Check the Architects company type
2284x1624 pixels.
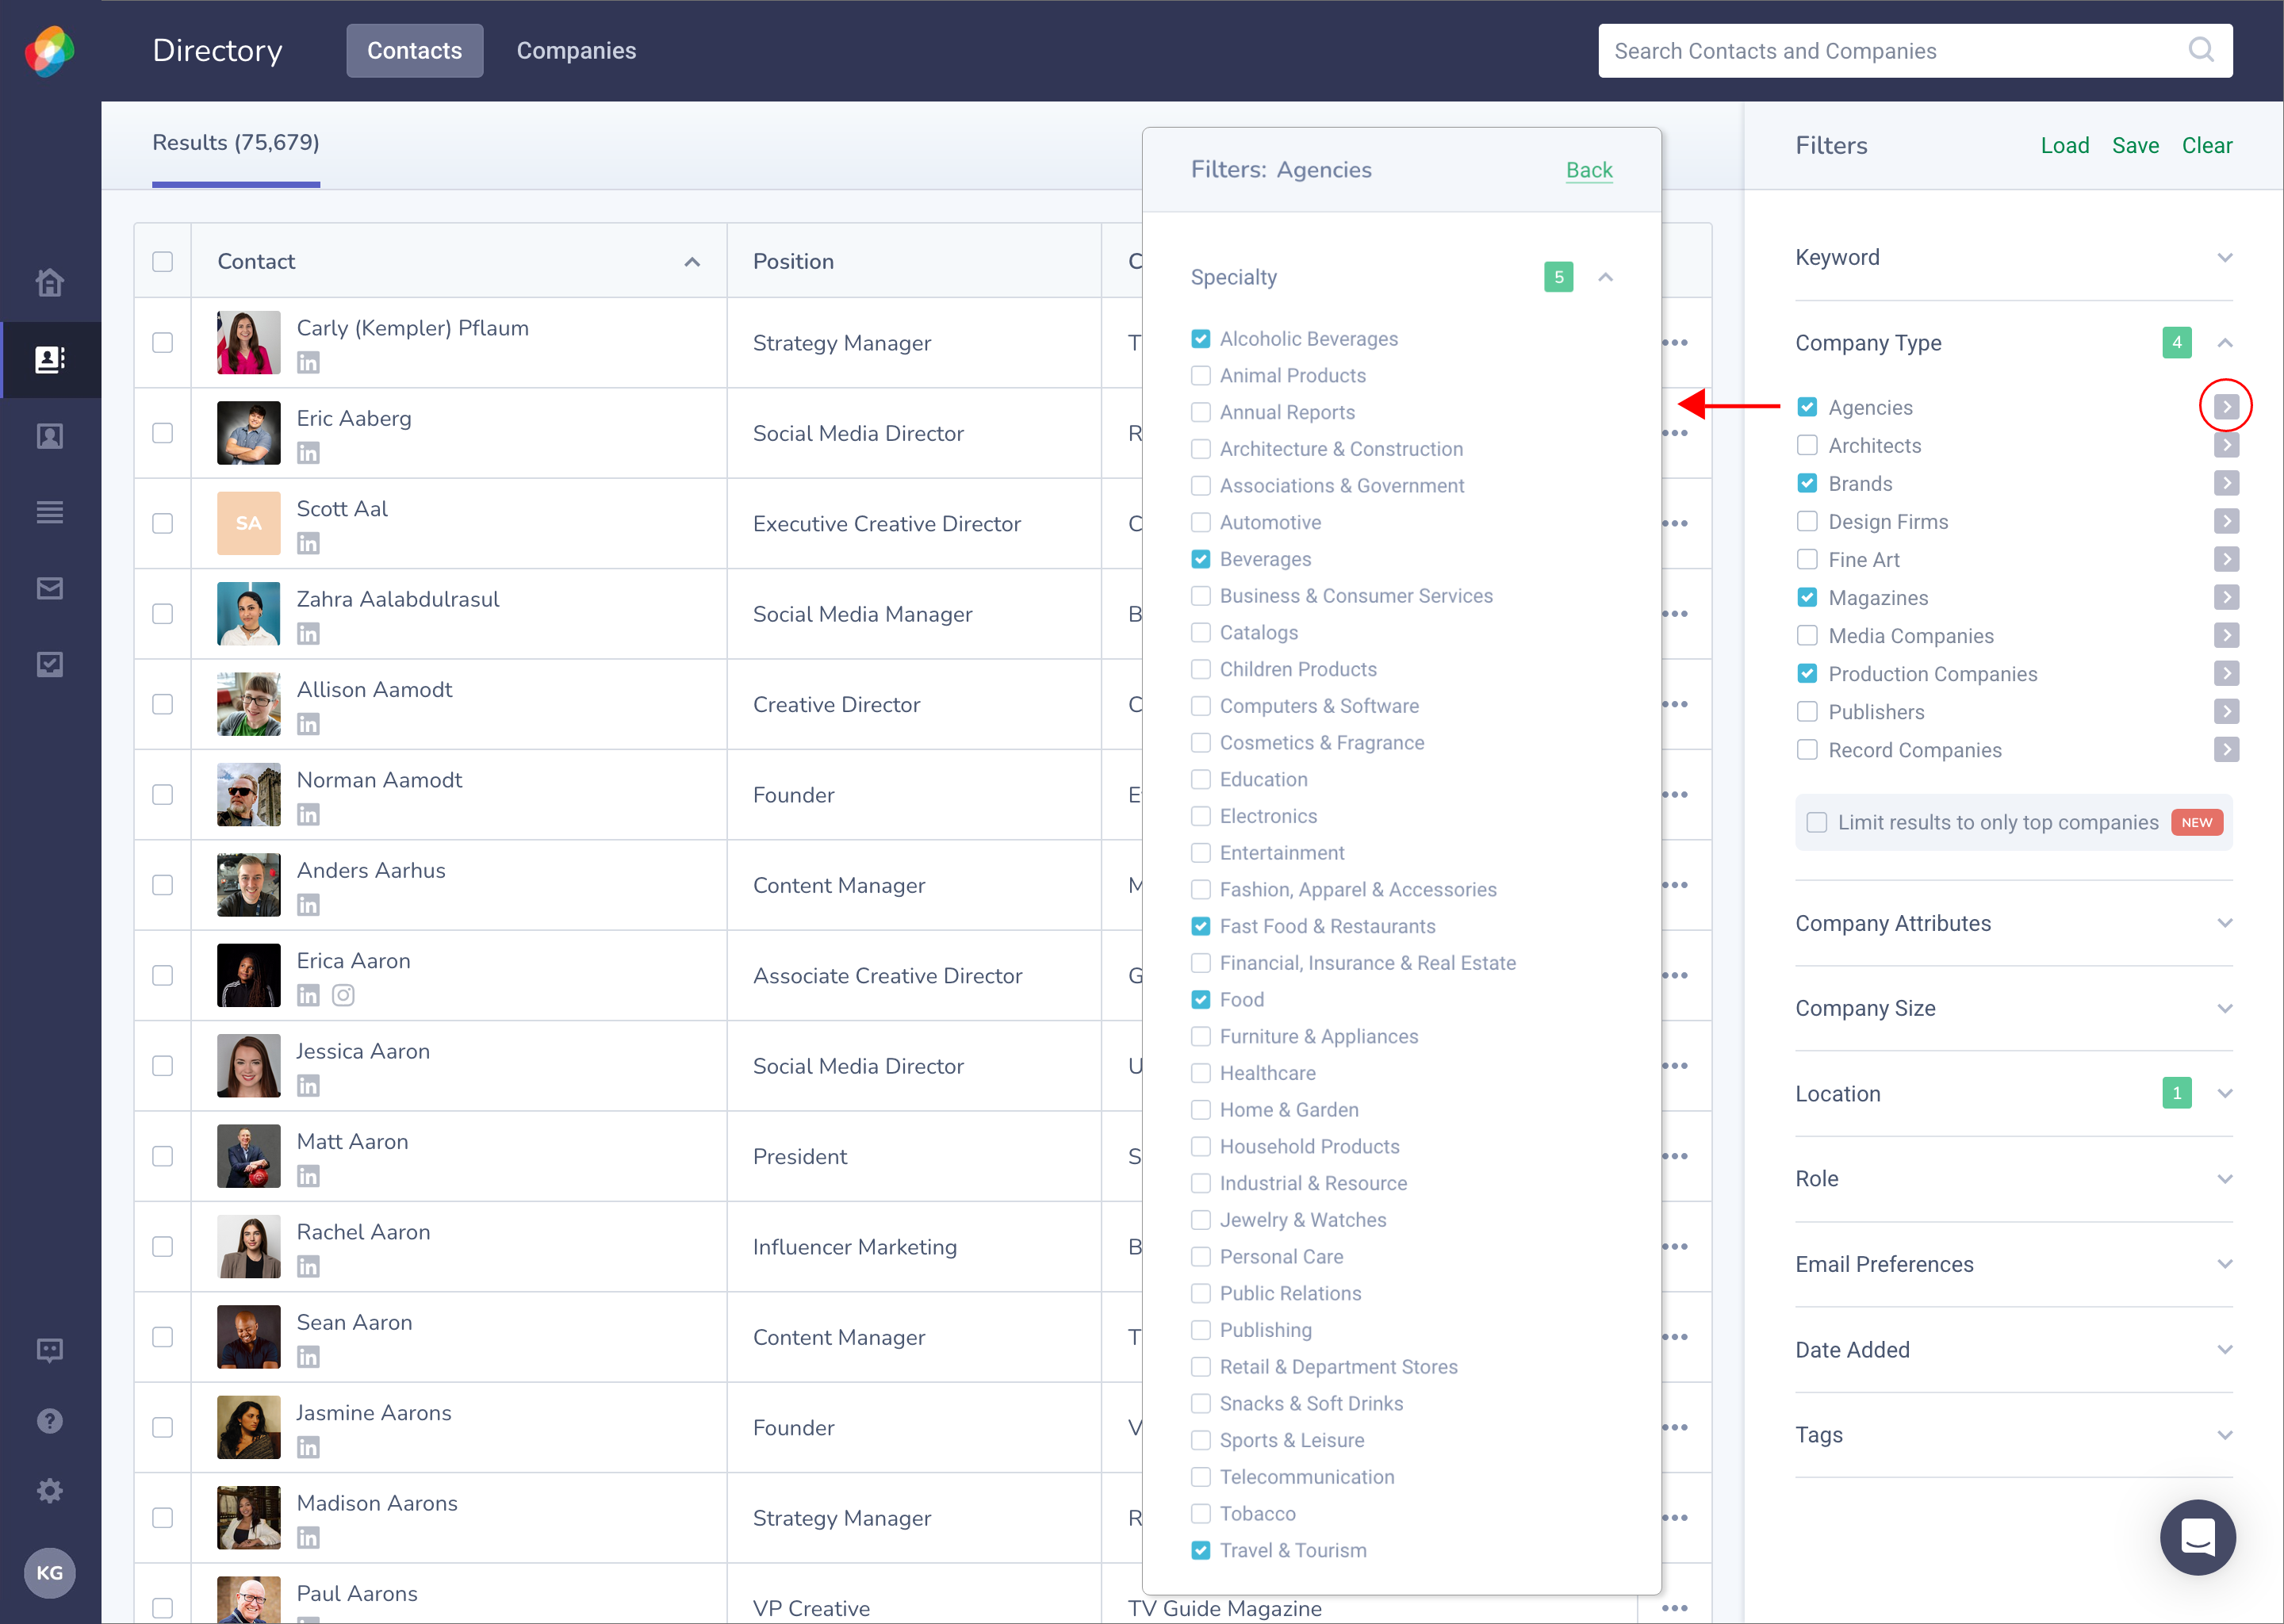tap(1807, 445)
